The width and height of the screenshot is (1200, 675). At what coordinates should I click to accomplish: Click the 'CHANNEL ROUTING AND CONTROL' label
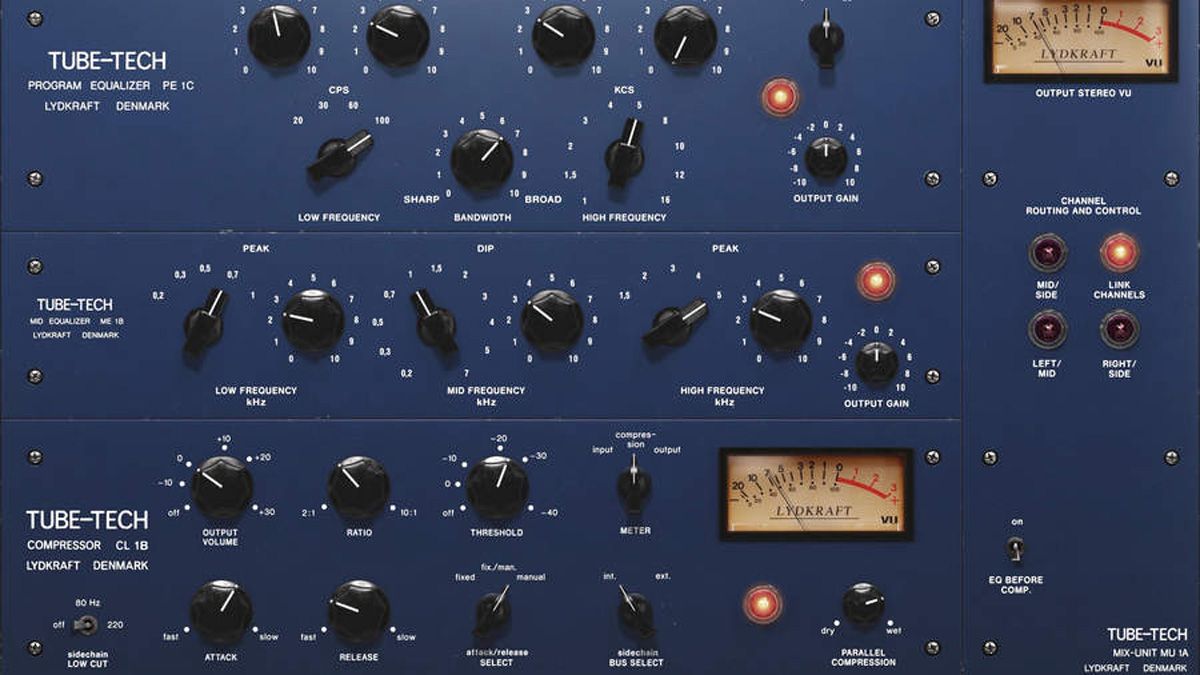[x=1083, y=206]
